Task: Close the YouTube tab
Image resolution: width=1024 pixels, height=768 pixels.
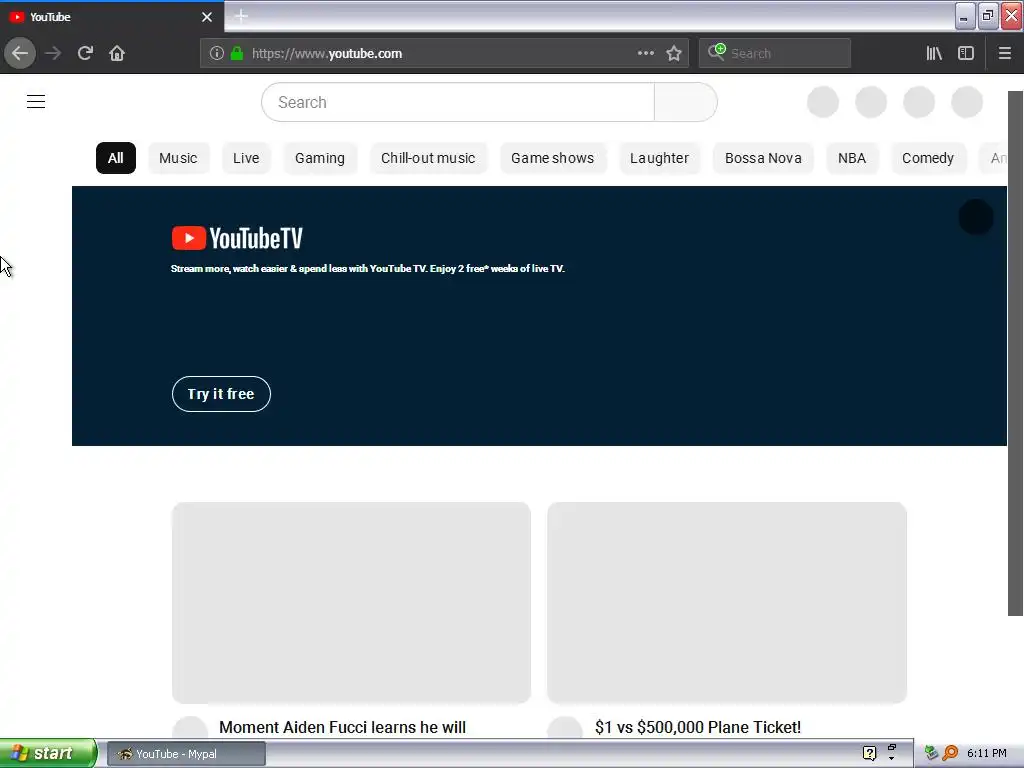Action: (207, 17)
